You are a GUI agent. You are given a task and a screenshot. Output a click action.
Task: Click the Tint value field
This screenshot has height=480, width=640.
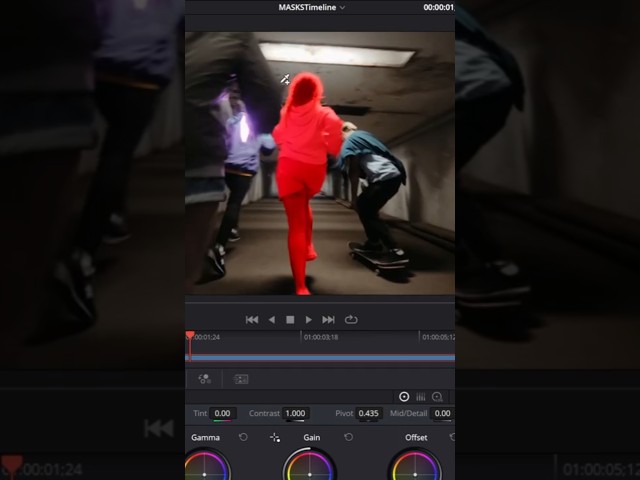(x=222, y=413)
